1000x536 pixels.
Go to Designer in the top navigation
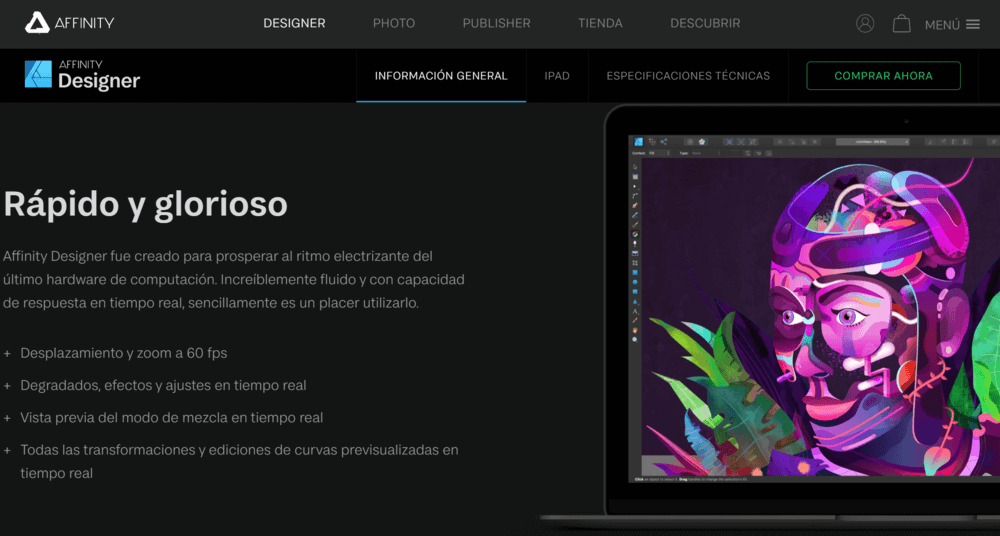[x=294, y=23]
